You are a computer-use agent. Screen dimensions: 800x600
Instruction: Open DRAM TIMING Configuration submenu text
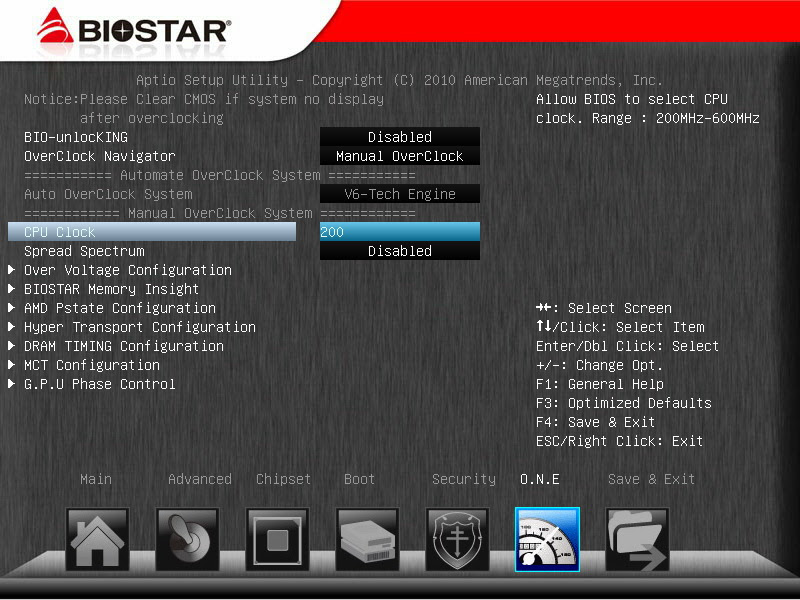[x=123, y=346]
